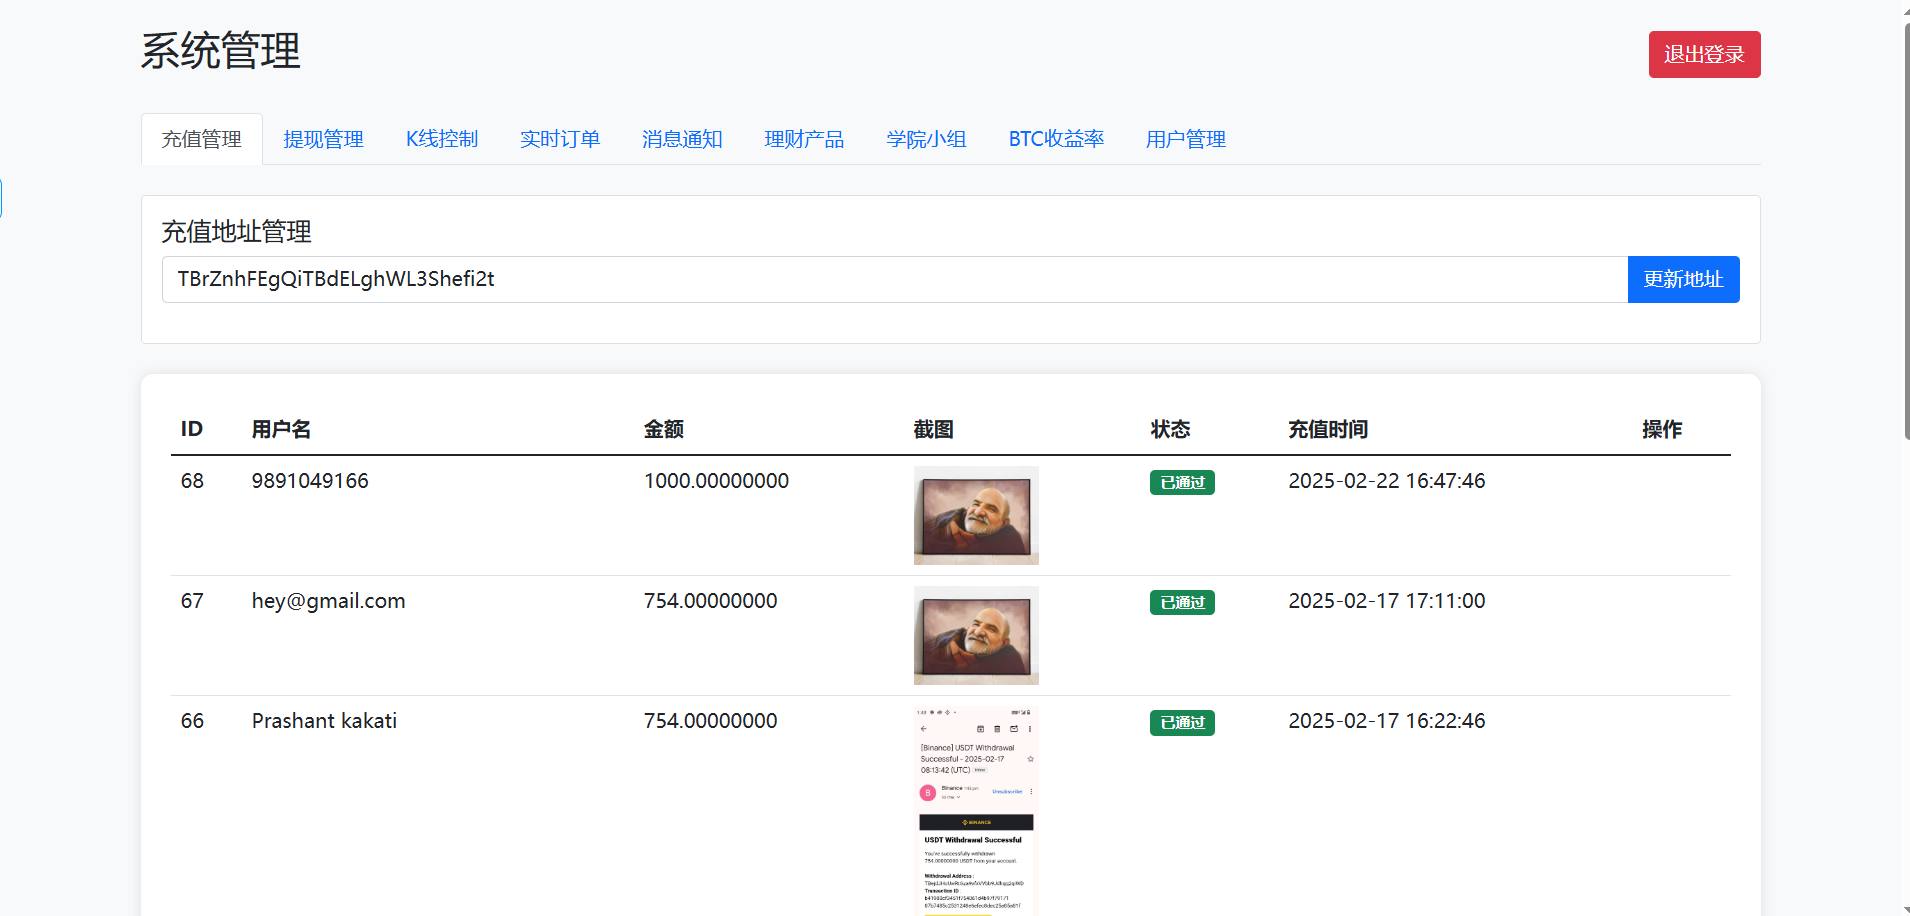Open the 充值管理 tab
The width and height of the screenshot is (1910, 916).
201,139
